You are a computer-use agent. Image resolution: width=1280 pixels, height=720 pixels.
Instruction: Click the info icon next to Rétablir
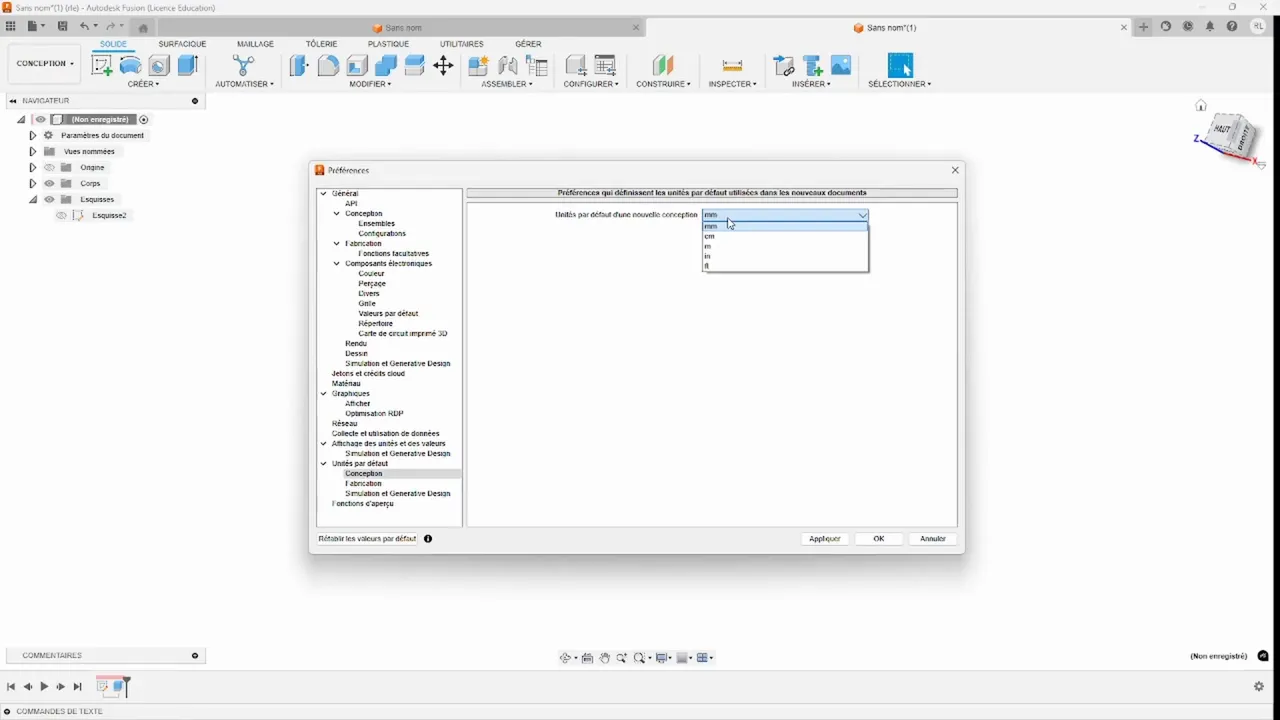point(428,539)
